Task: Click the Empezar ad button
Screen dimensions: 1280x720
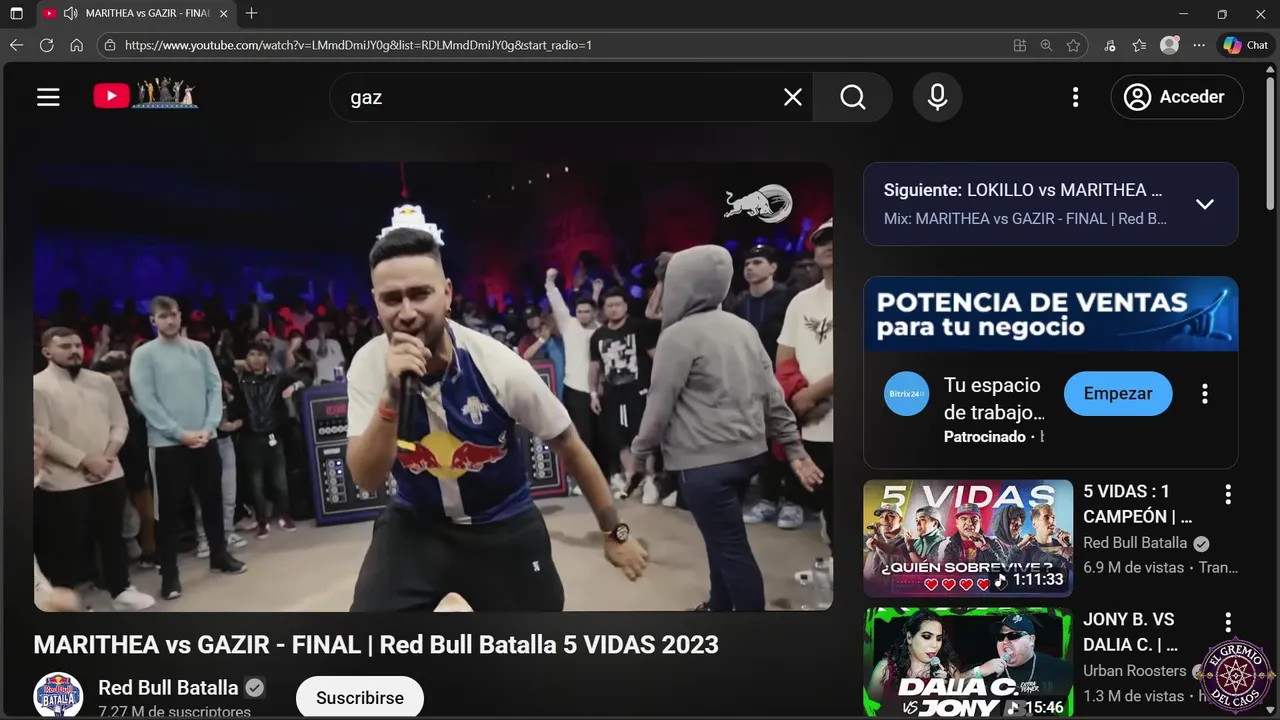Action: (1118, 394)
